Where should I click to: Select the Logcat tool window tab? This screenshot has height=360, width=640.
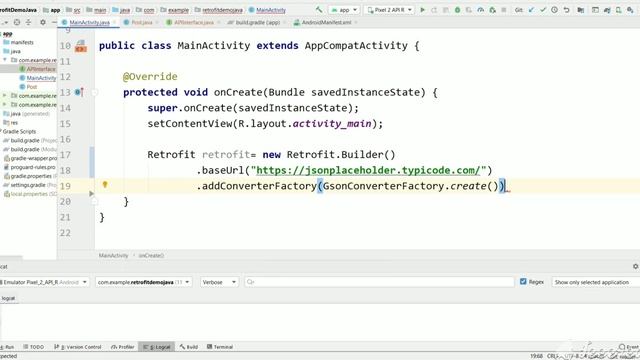coord(157,347)
